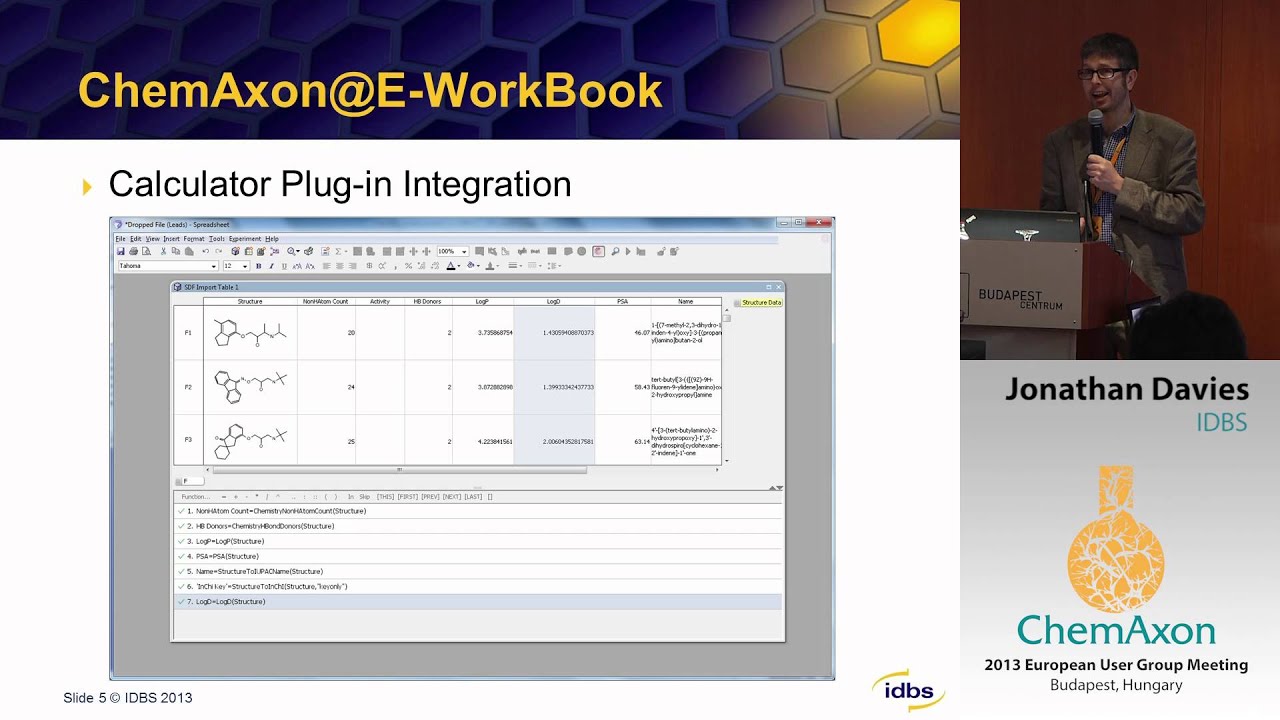Click the NonHAtom Count column header
The image size is (1280, 720).
pyautogui.click(x=326, y=301)
